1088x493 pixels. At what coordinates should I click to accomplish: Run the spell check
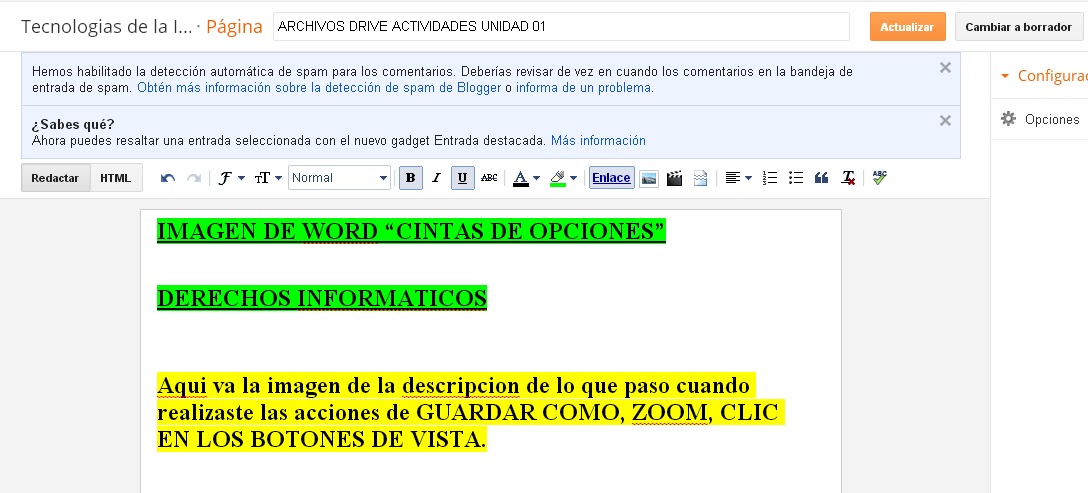(880, 178)
